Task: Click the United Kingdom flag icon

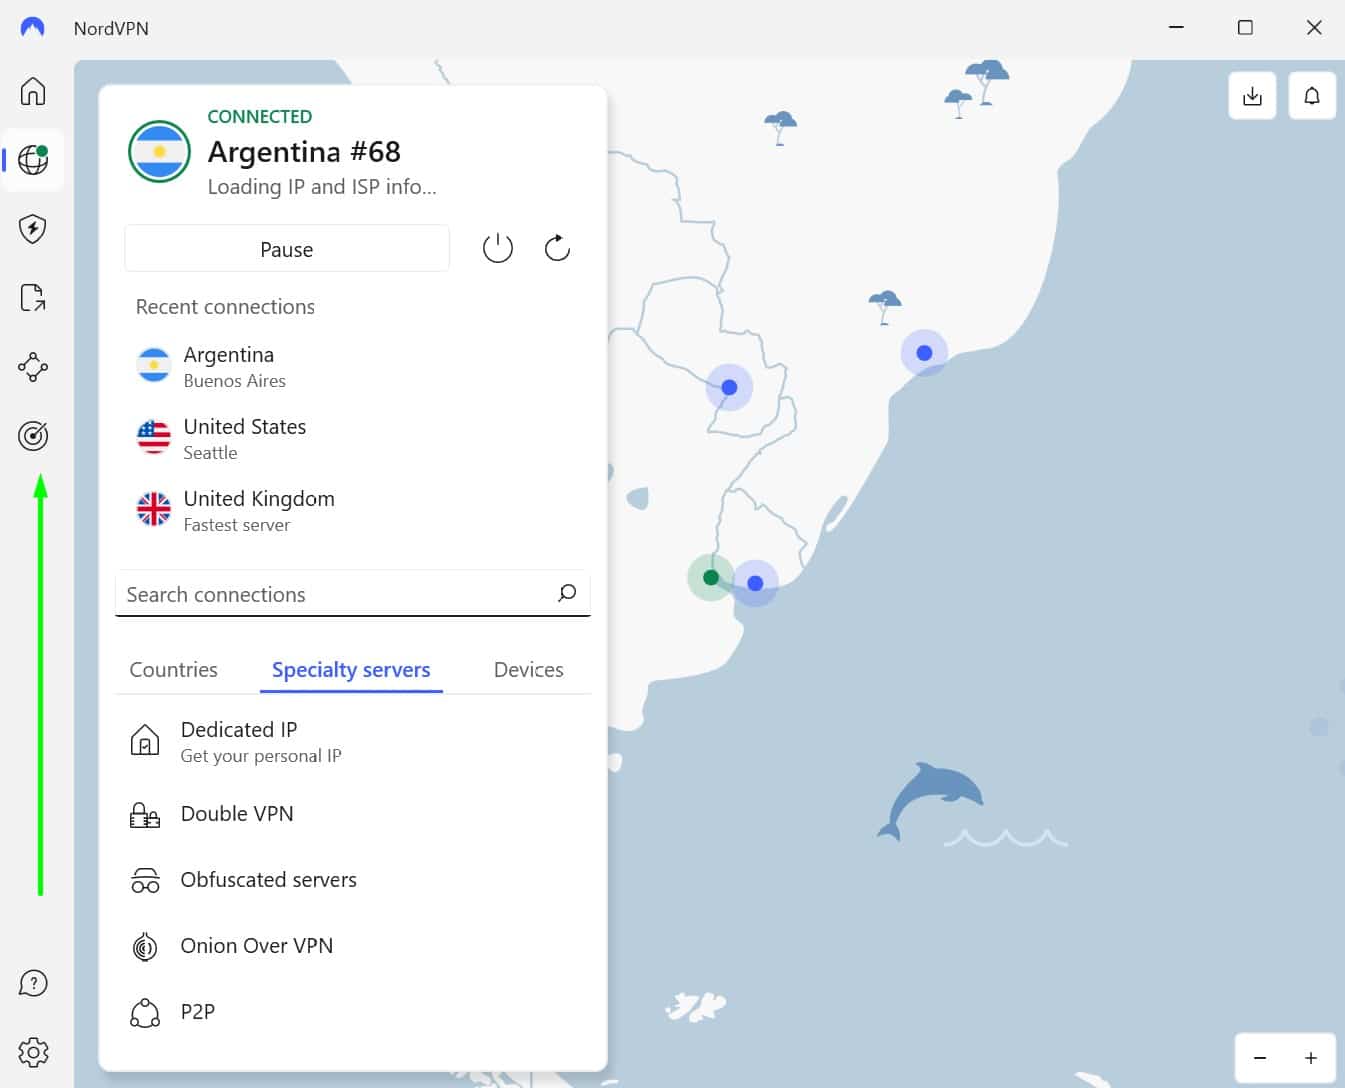Action: [154, 510]
